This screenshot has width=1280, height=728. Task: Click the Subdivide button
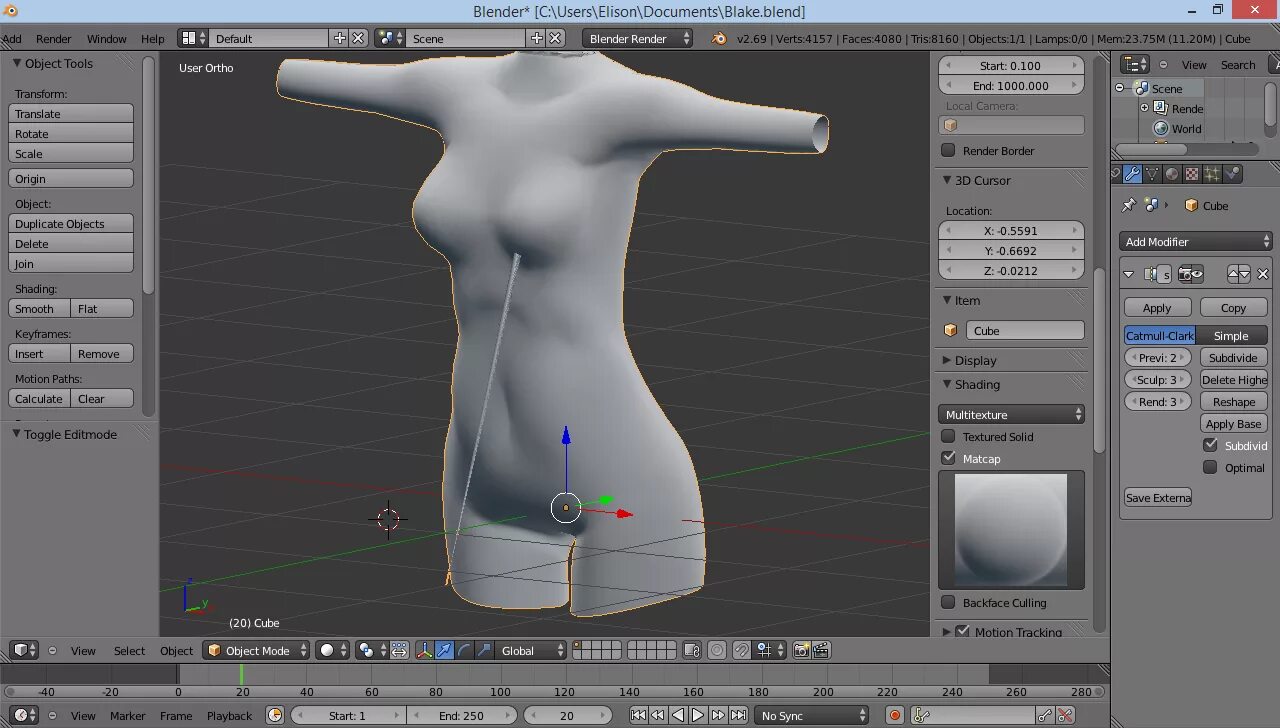pyautogui.click(x=1233, y=357)
